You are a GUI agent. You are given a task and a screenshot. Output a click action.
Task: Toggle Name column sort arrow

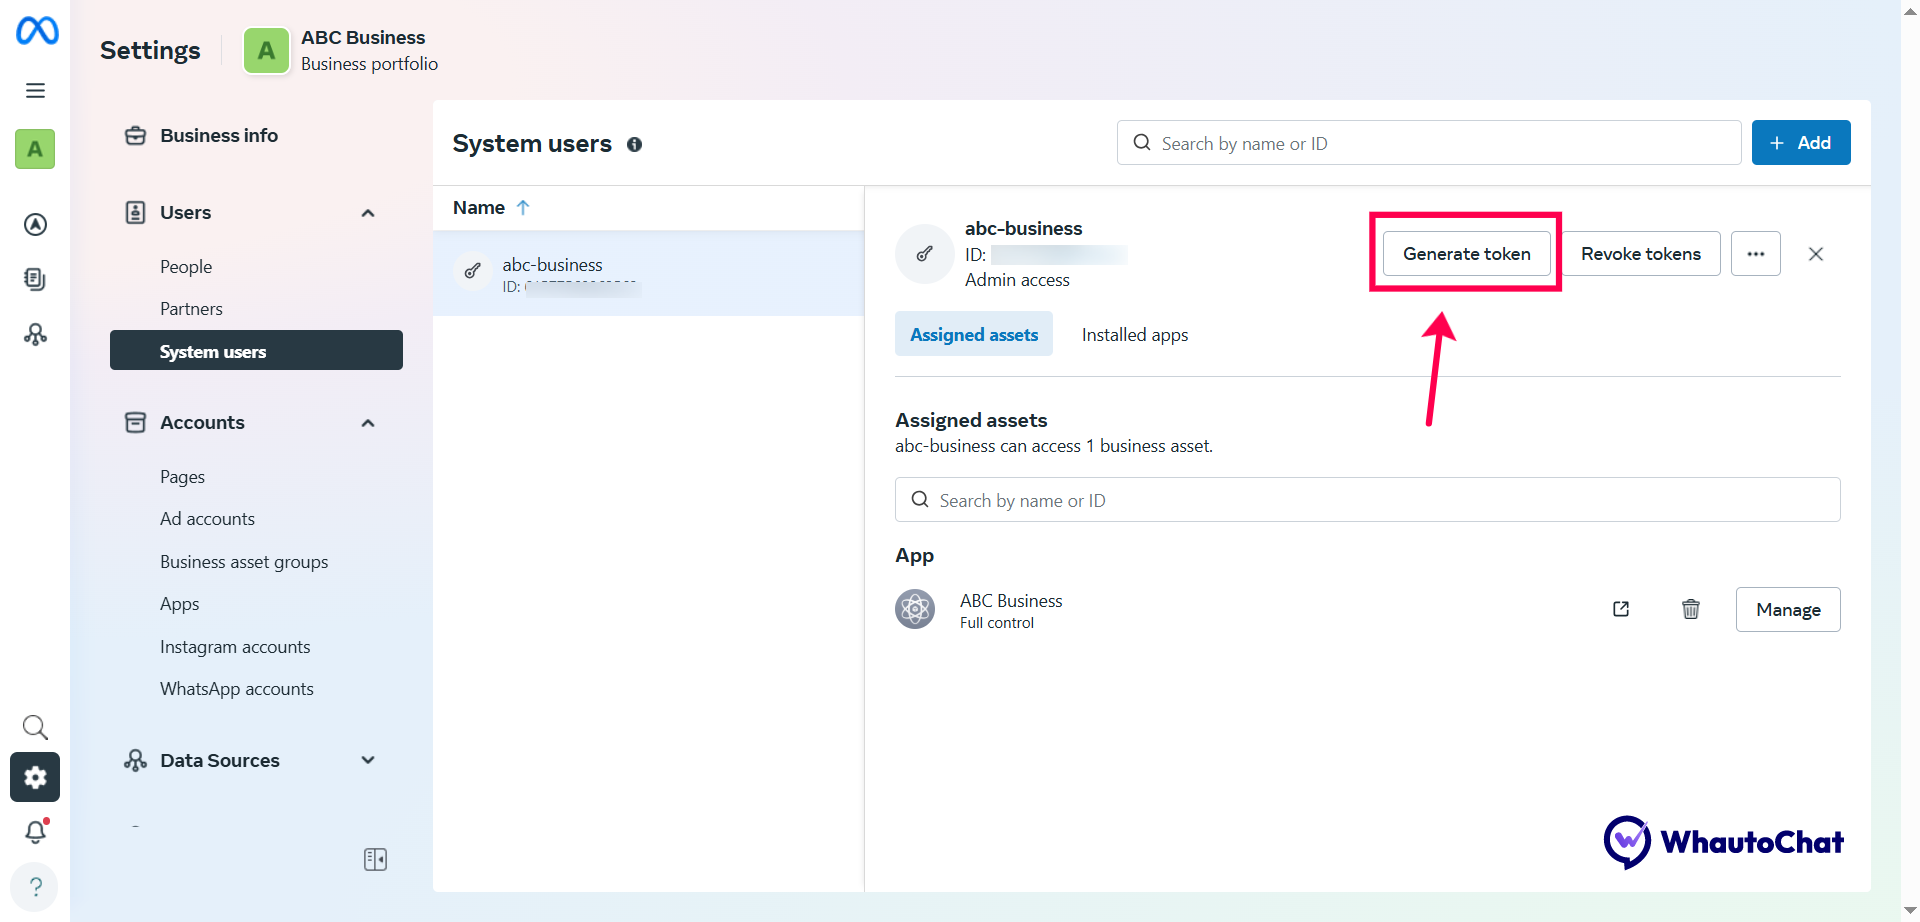(523, 208)
